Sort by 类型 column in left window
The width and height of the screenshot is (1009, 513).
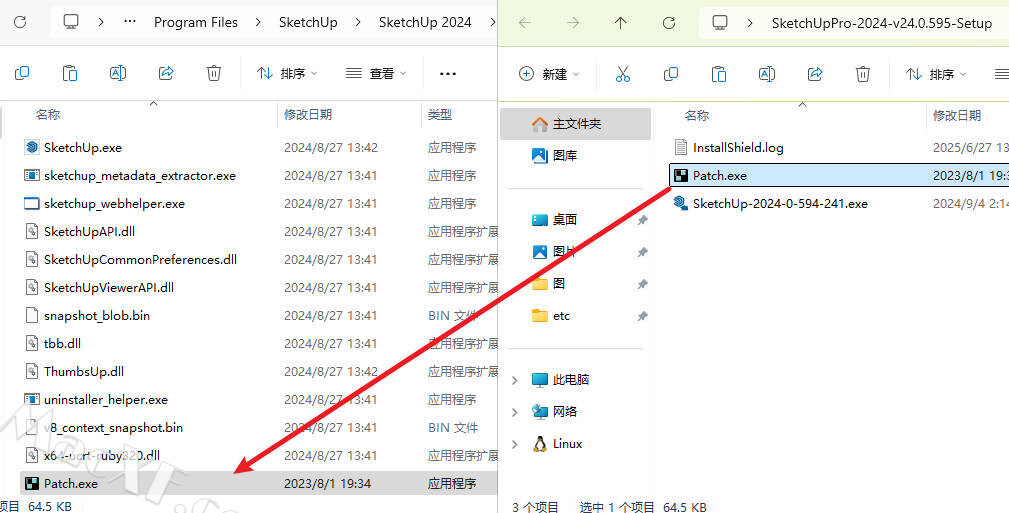(440, 115)
